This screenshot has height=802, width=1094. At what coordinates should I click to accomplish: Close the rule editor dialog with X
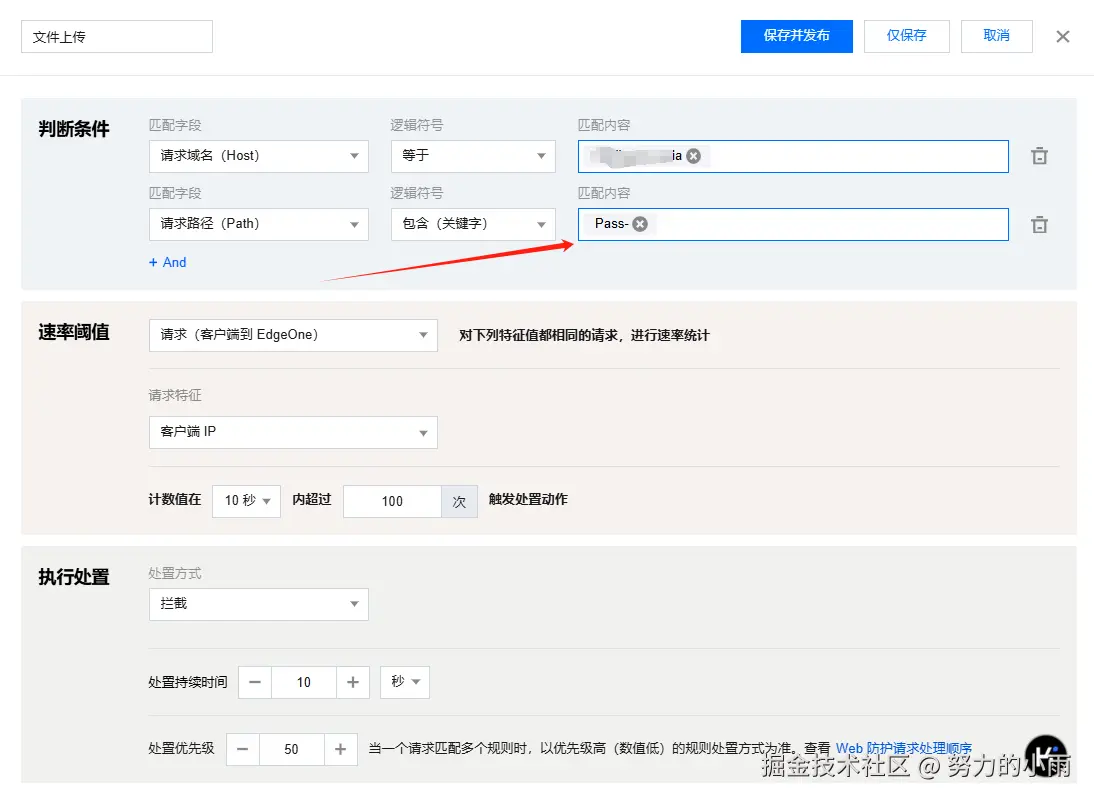(x=1063, y=36)
